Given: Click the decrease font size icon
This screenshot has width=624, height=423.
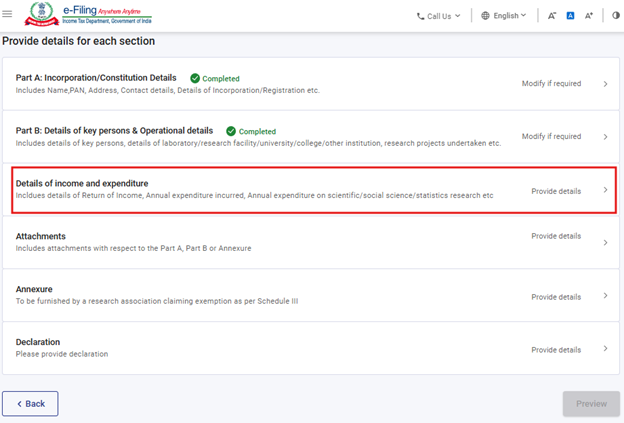Looking at the screenshot, I should (552, 16).
